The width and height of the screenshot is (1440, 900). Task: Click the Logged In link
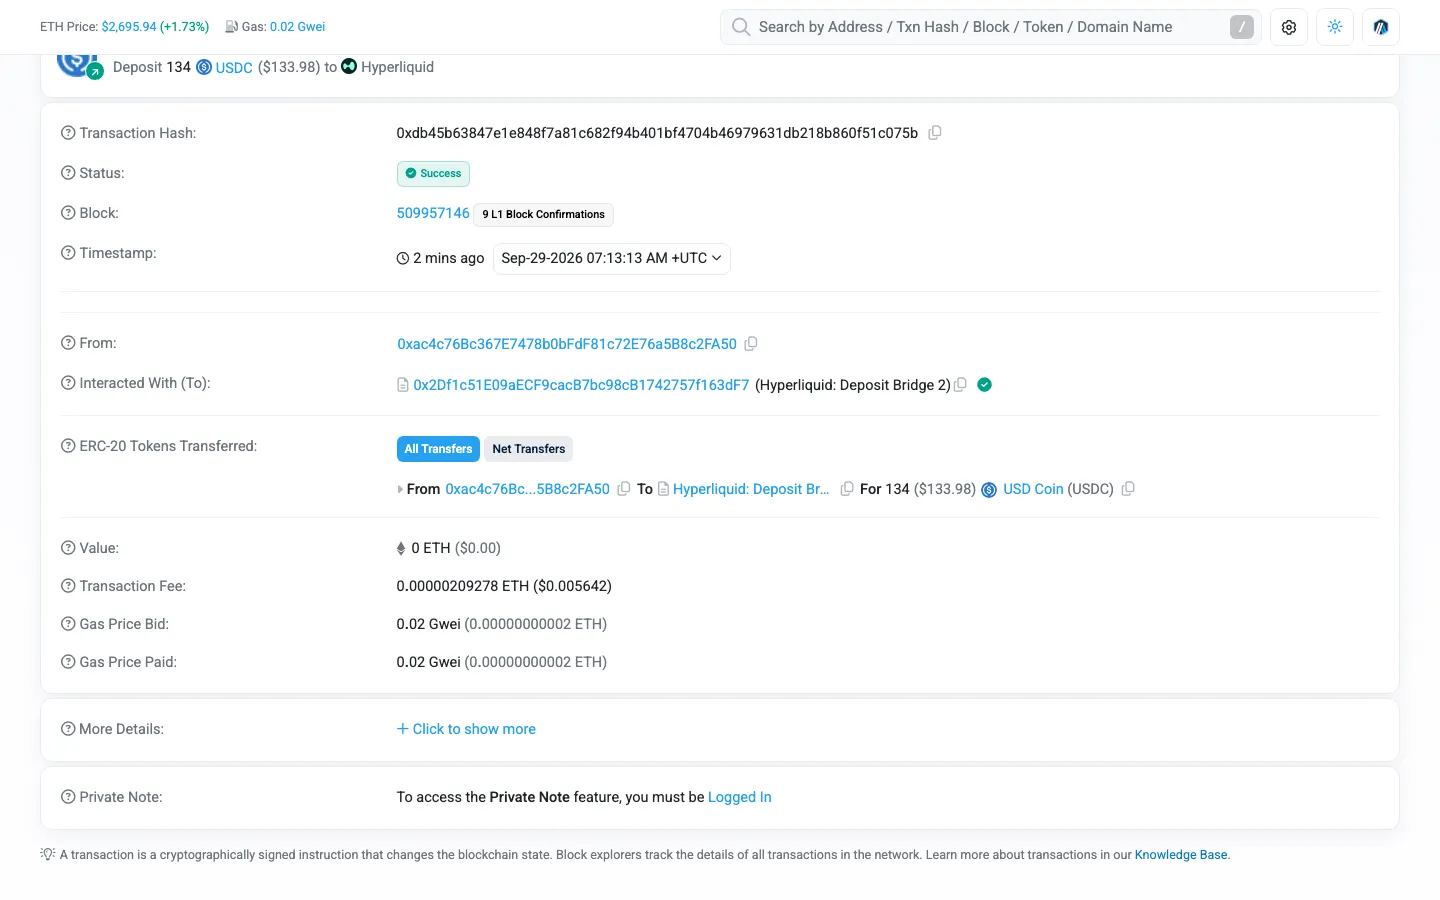[740, 797]
